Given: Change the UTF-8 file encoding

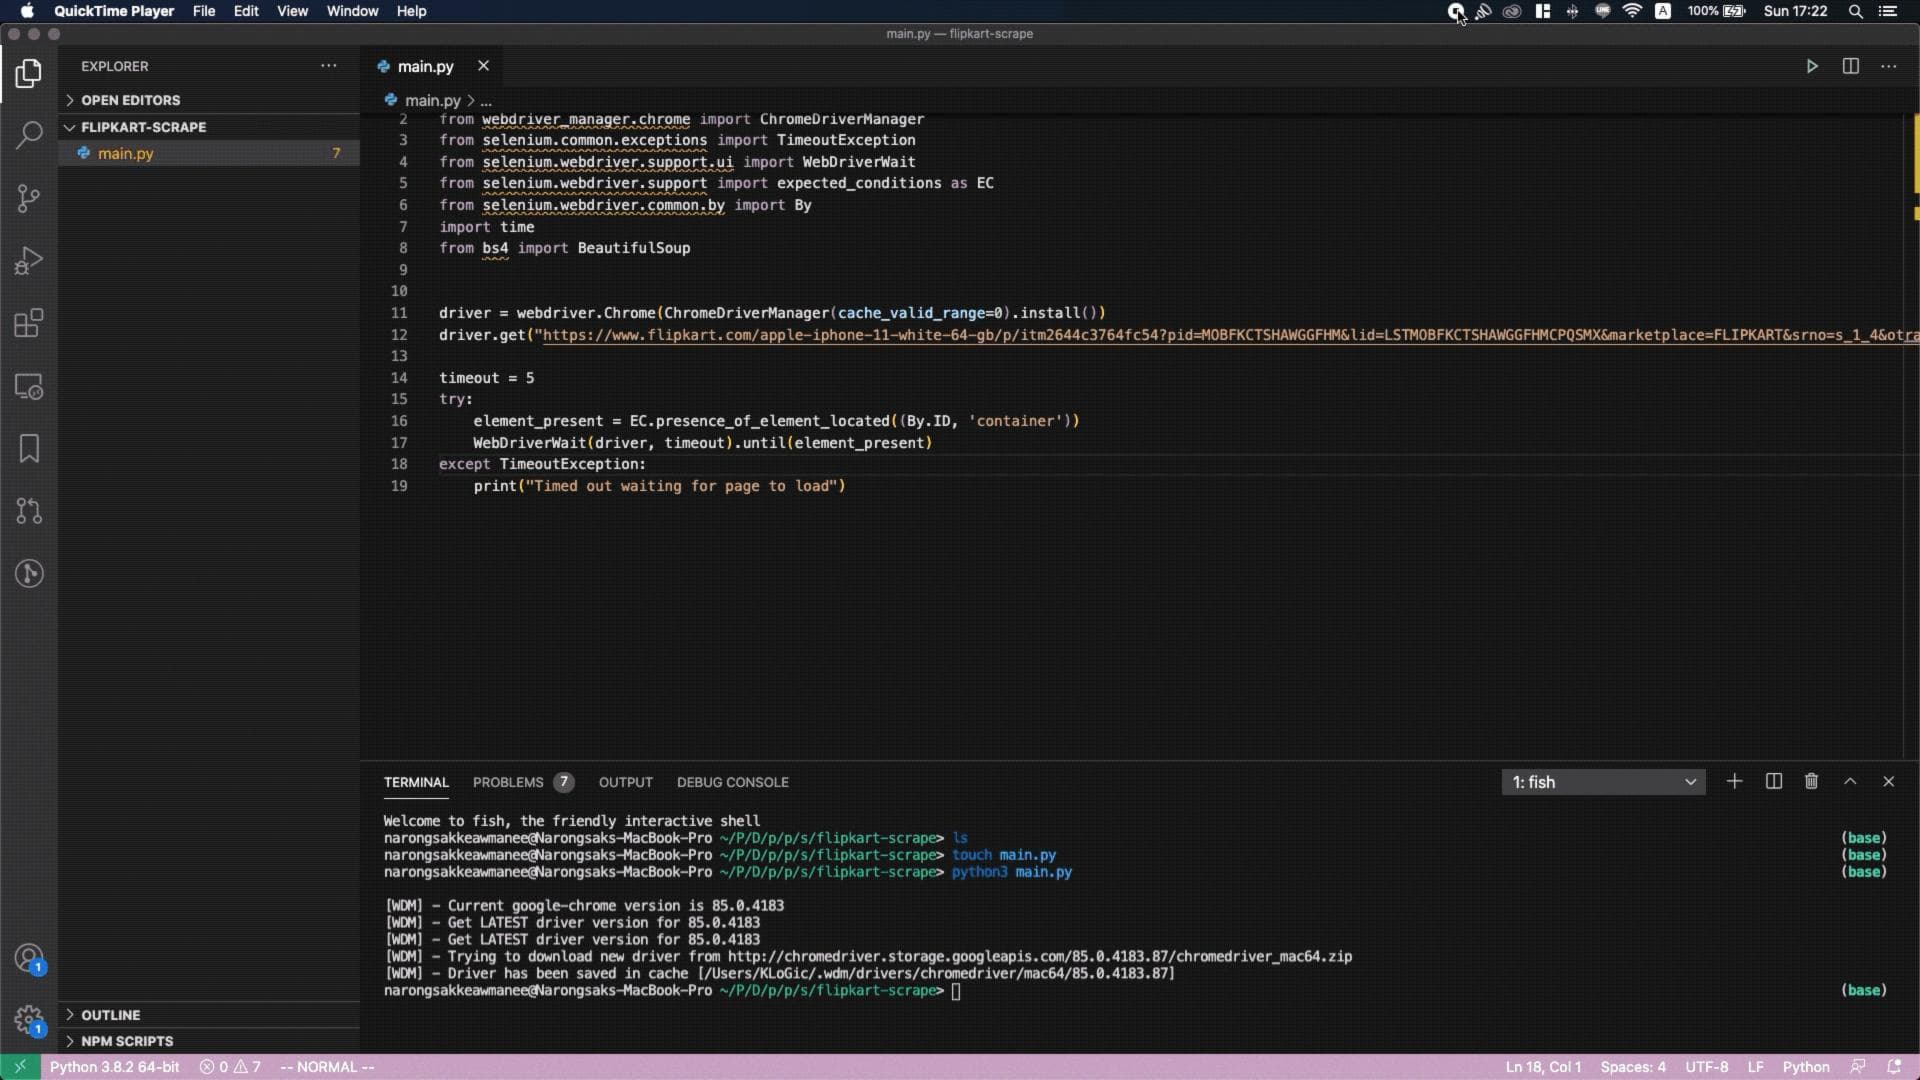Looking at the screenshot, I should point(1706,1067).
